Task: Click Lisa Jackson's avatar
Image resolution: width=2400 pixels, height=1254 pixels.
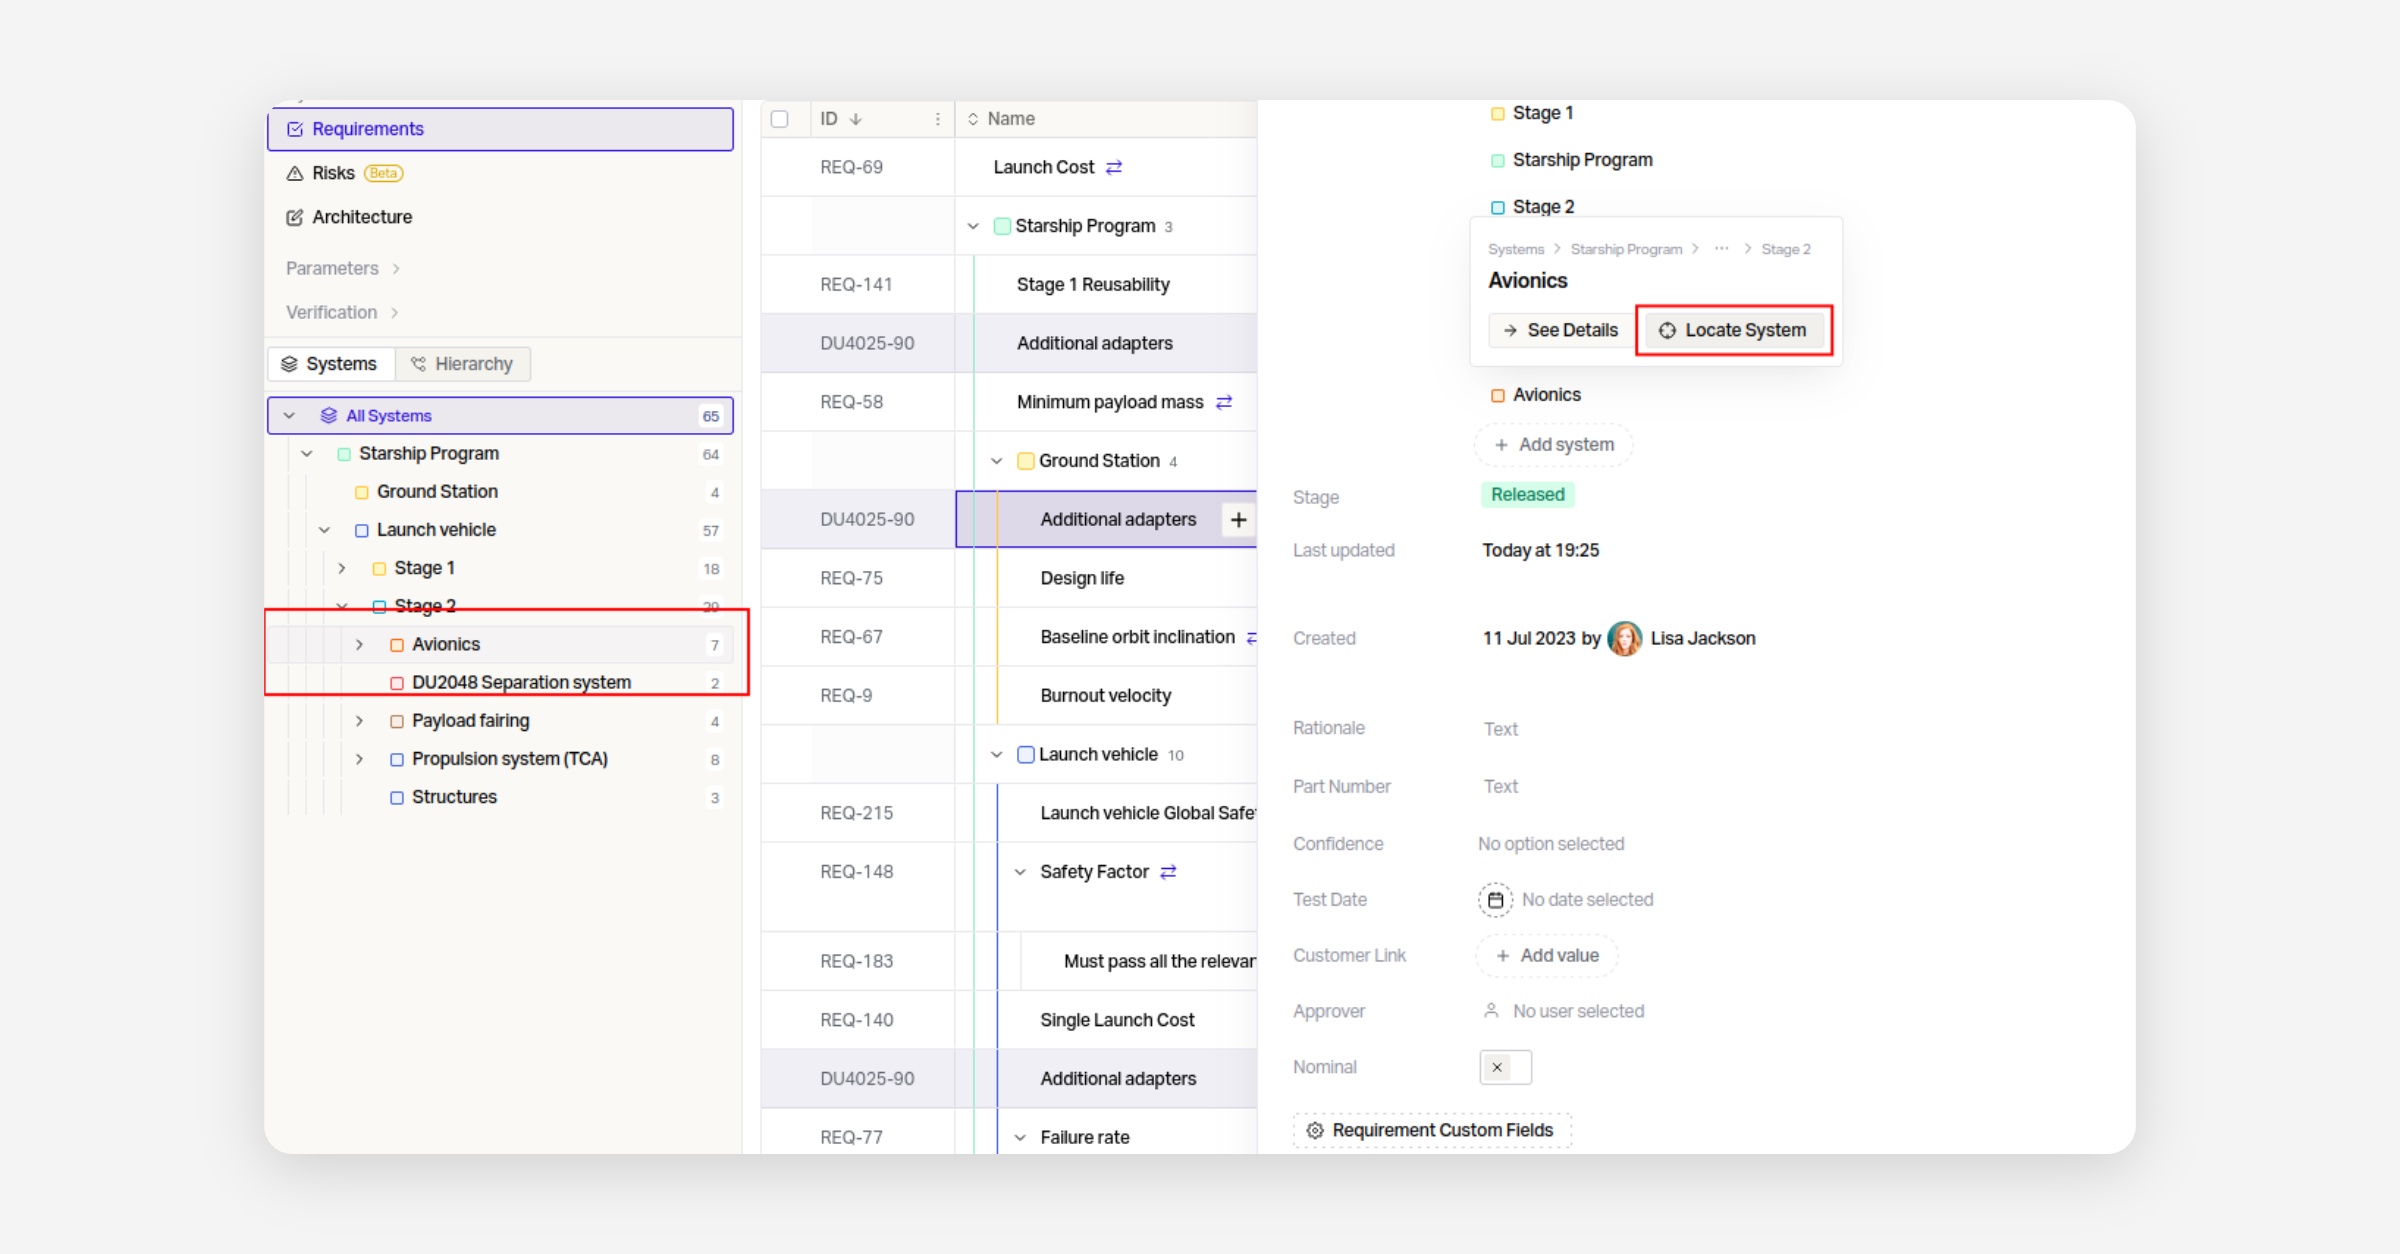Action: (1624, 638)
